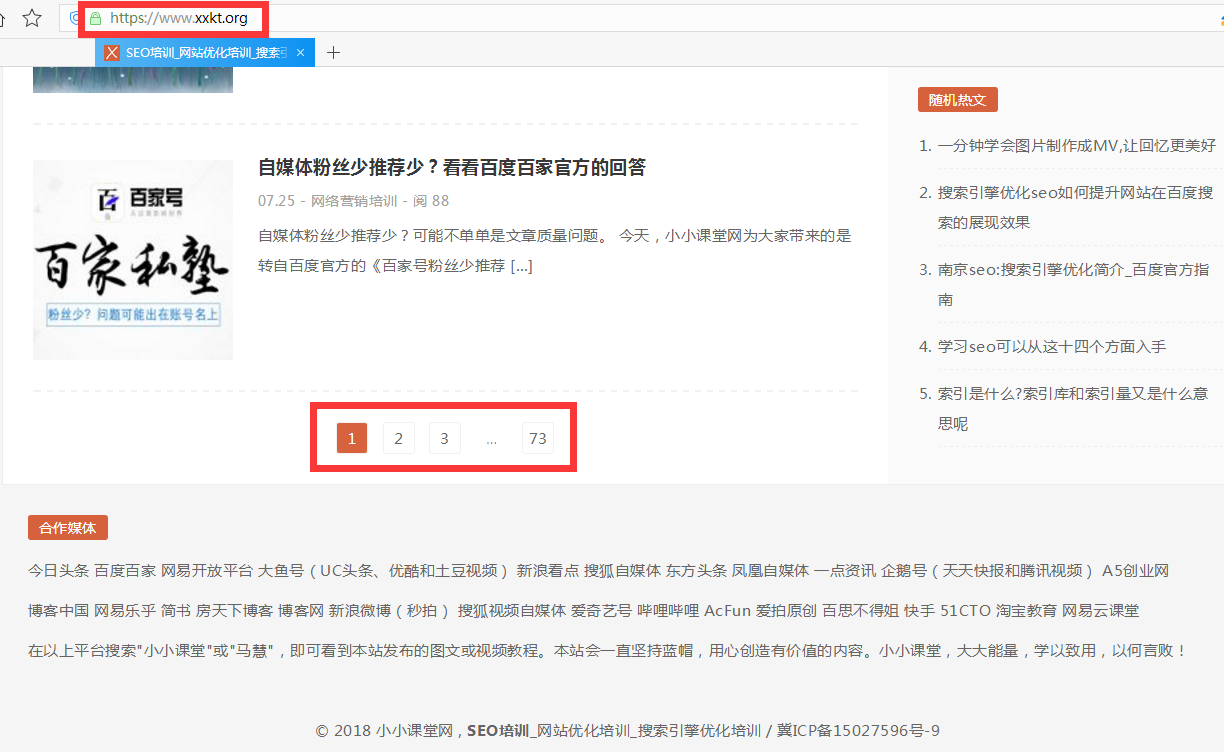
Task: Click the article date 07.25
Action: (276, 201)
